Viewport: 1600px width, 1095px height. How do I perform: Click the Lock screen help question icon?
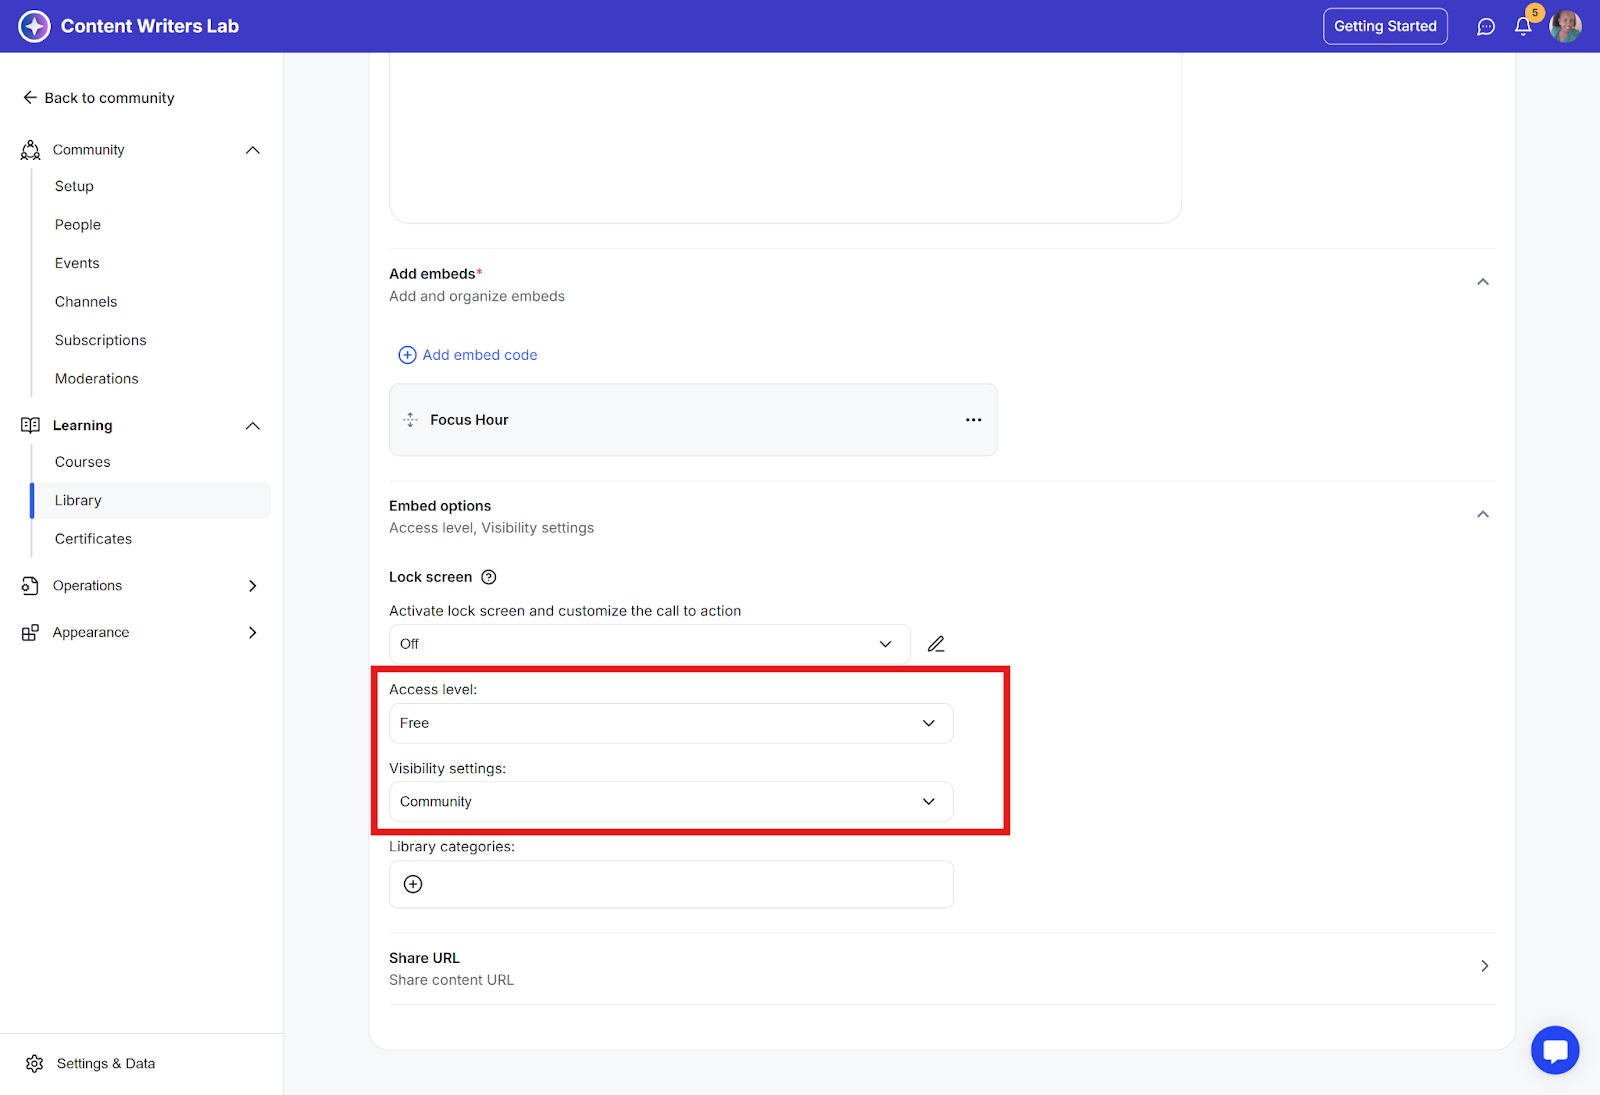[x=489, y=577]
